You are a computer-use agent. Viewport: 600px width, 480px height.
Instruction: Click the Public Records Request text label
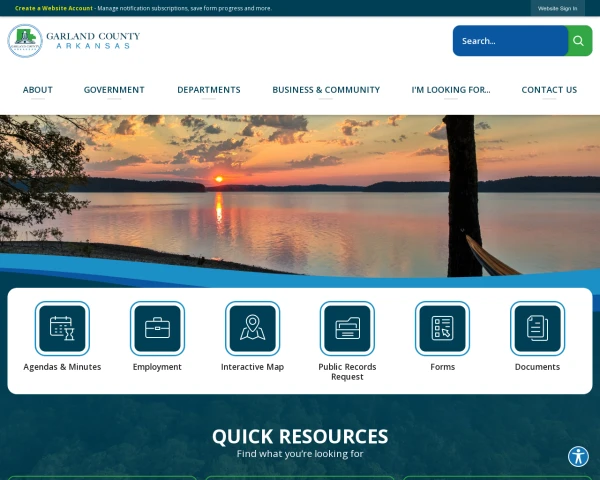(x=347, y=372)
